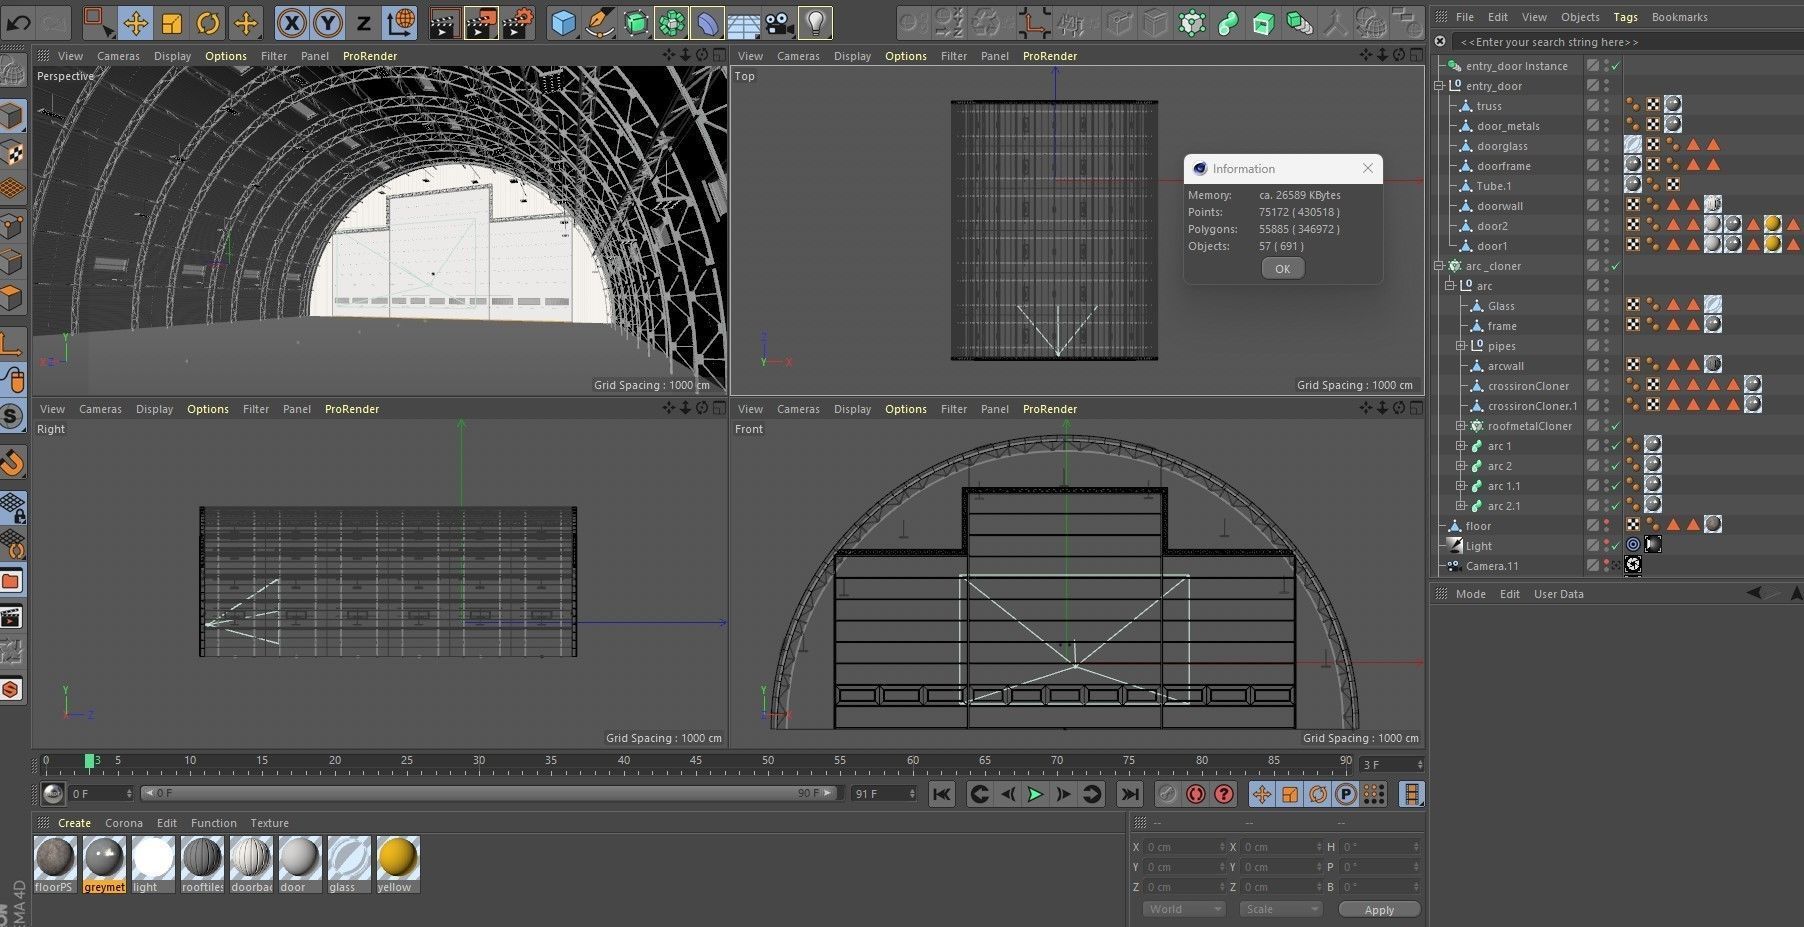Collapse the arc _cloner hierarchy

pos(1440,266)
